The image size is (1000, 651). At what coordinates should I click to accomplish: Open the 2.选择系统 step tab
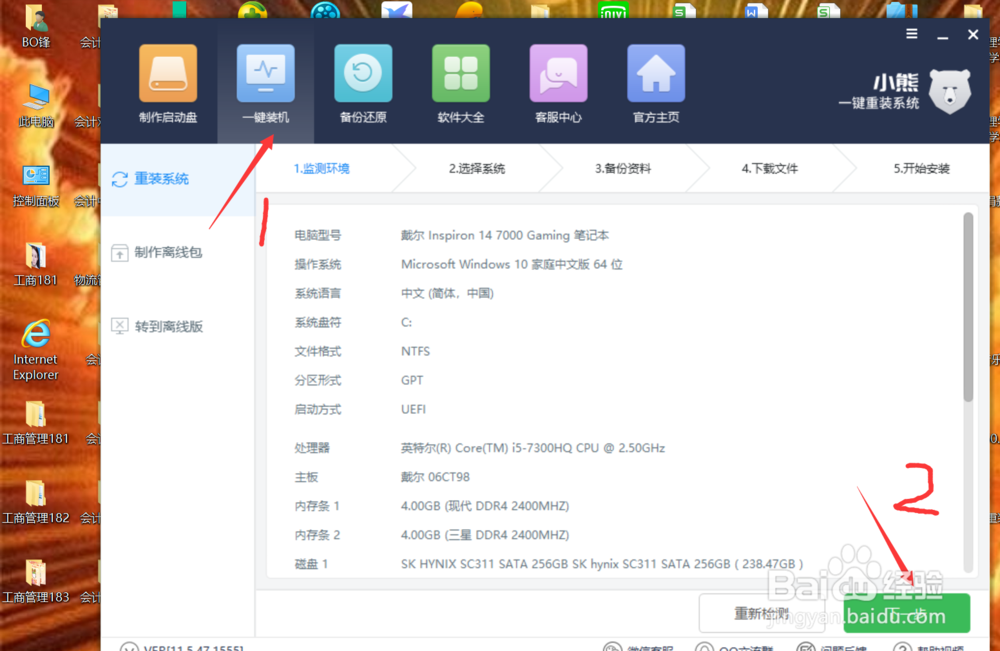(x=478, y=168)
